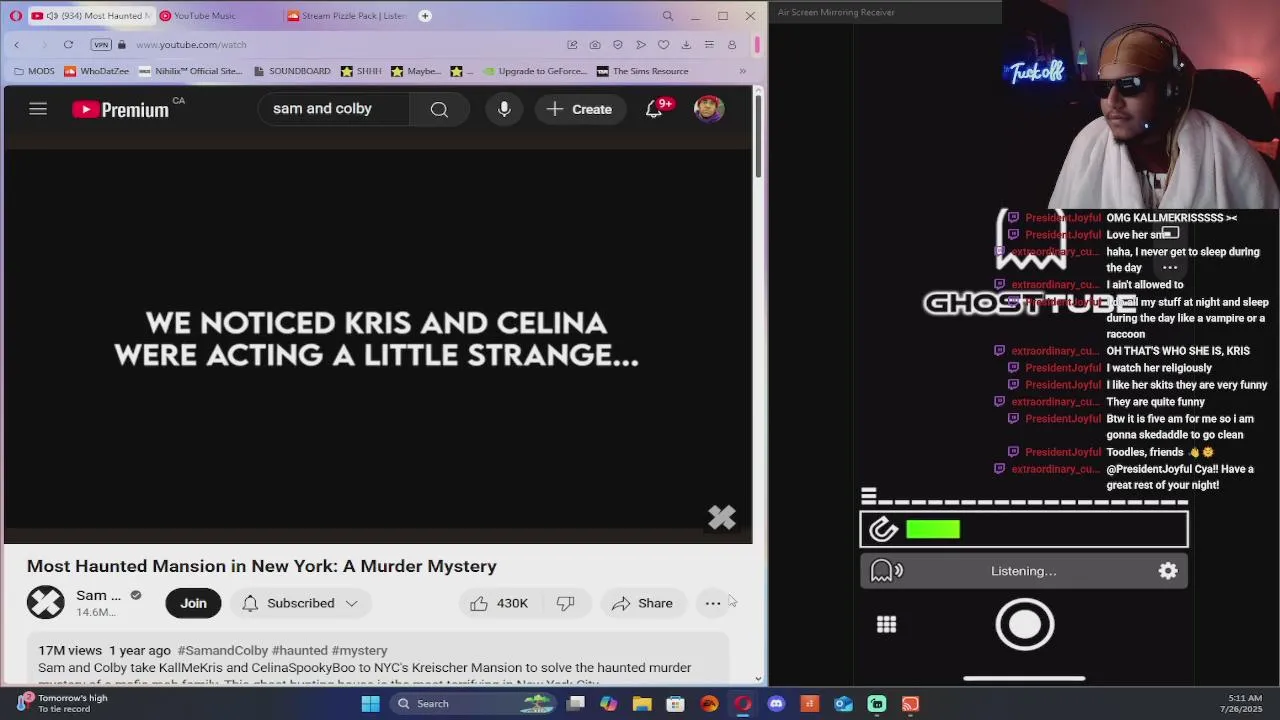Join the Sam and Colby channel
Viewport: 1280px width, 720px height.
[193, 603]
